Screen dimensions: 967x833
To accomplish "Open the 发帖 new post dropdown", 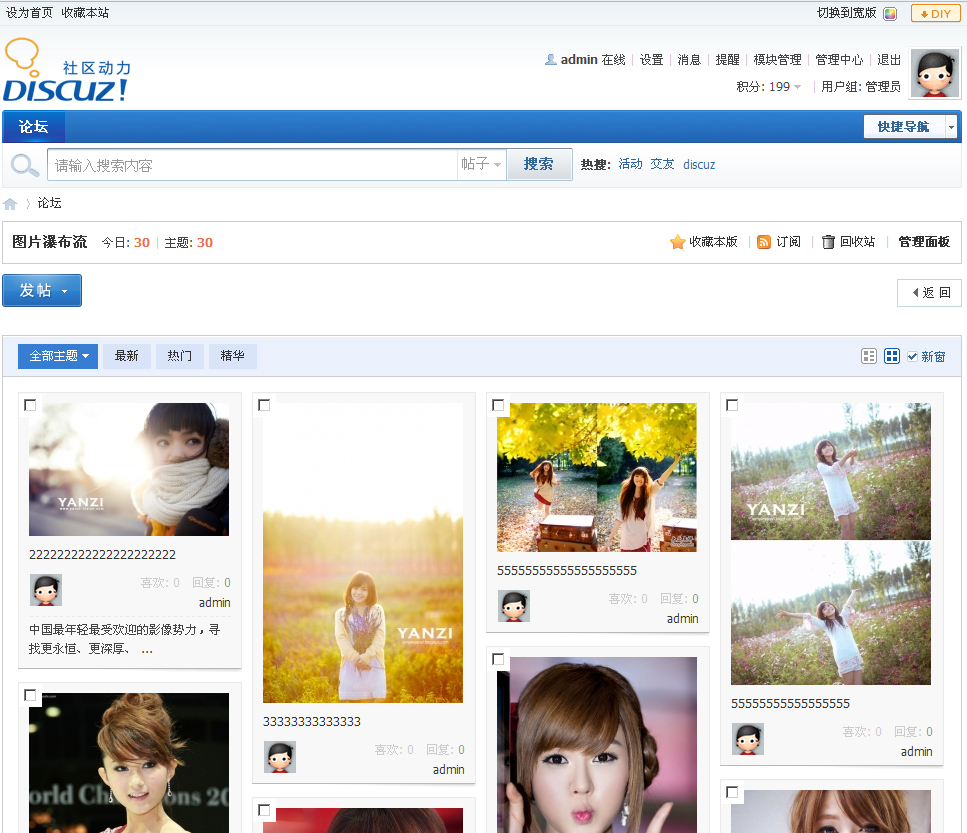I will click(42, 290).
